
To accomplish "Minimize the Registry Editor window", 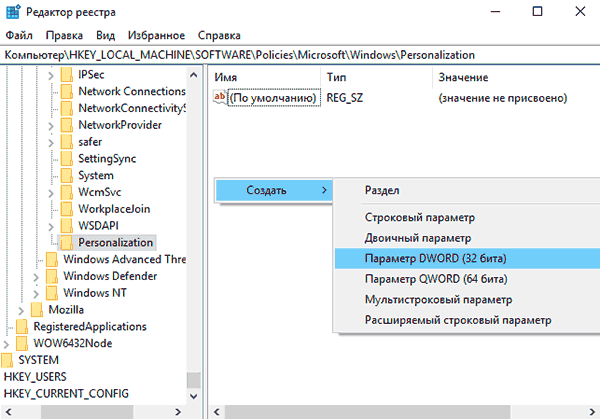I will 496,12.
